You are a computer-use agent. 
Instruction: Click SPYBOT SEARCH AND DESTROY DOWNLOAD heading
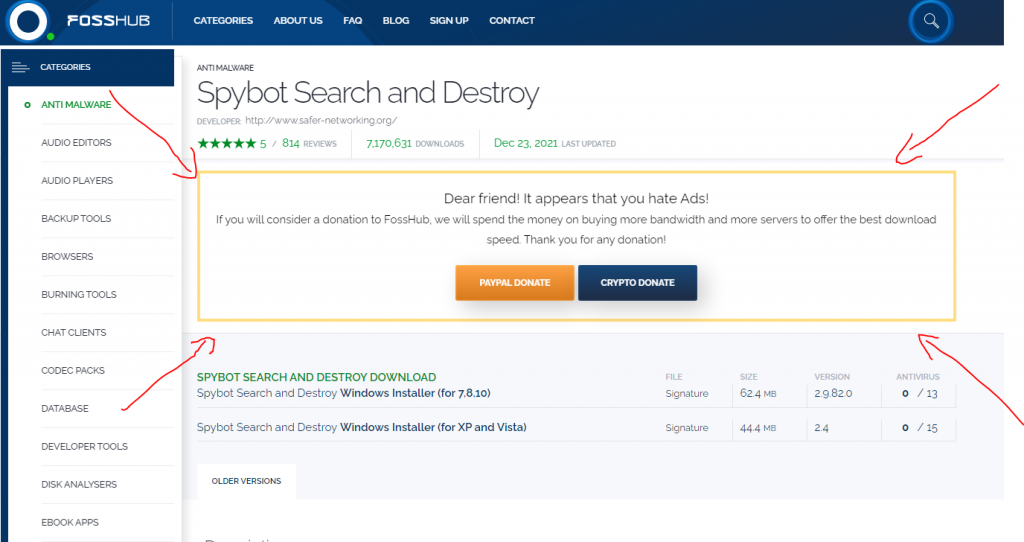[x=316, y=377]
